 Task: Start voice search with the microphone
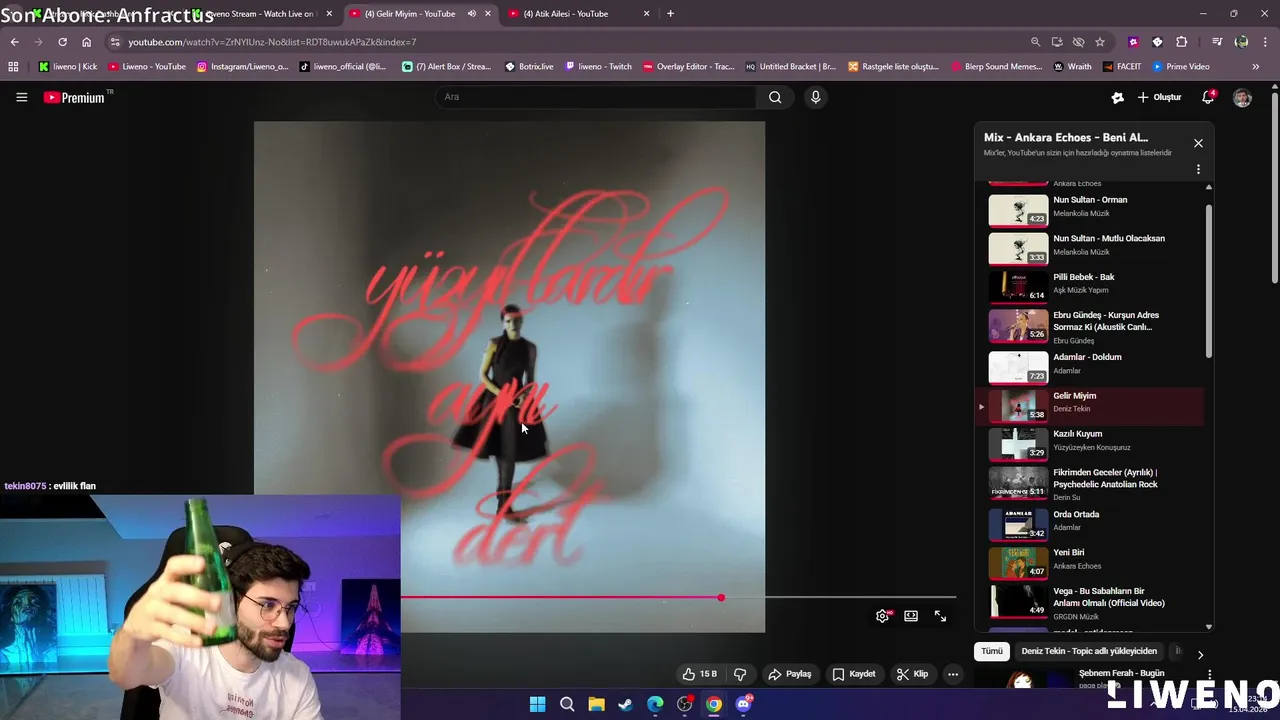click(815, 97)
